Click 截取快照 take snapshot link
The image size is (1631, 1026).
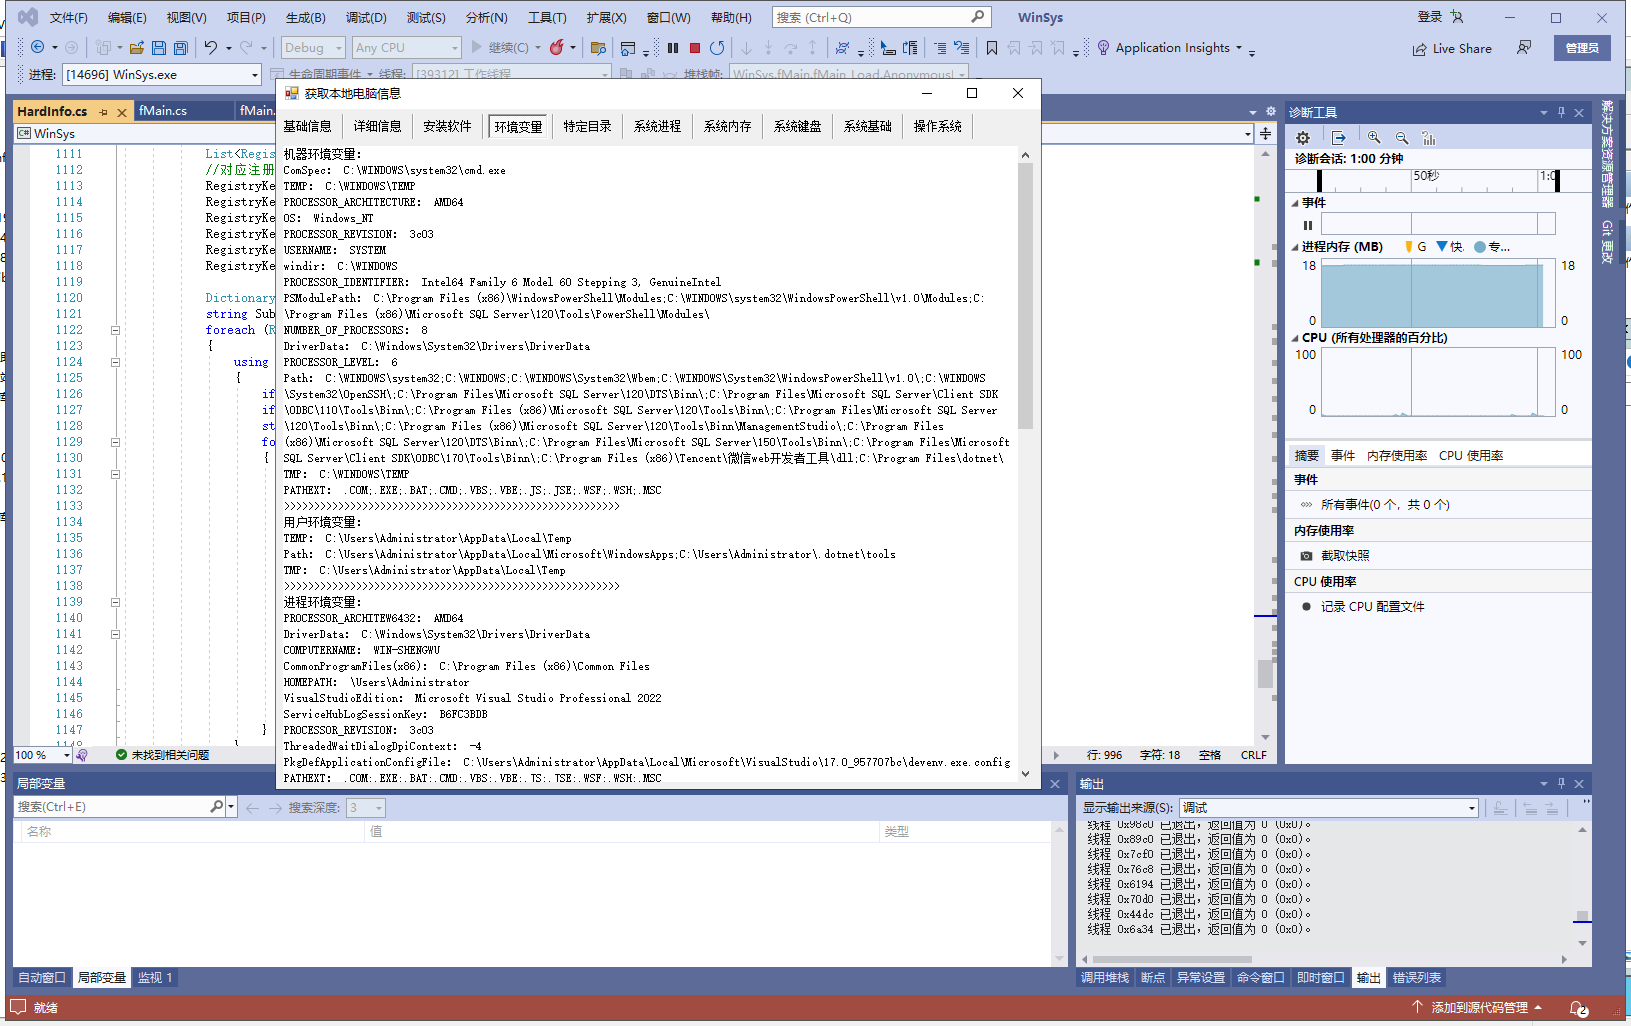[x=1345, y=556]
